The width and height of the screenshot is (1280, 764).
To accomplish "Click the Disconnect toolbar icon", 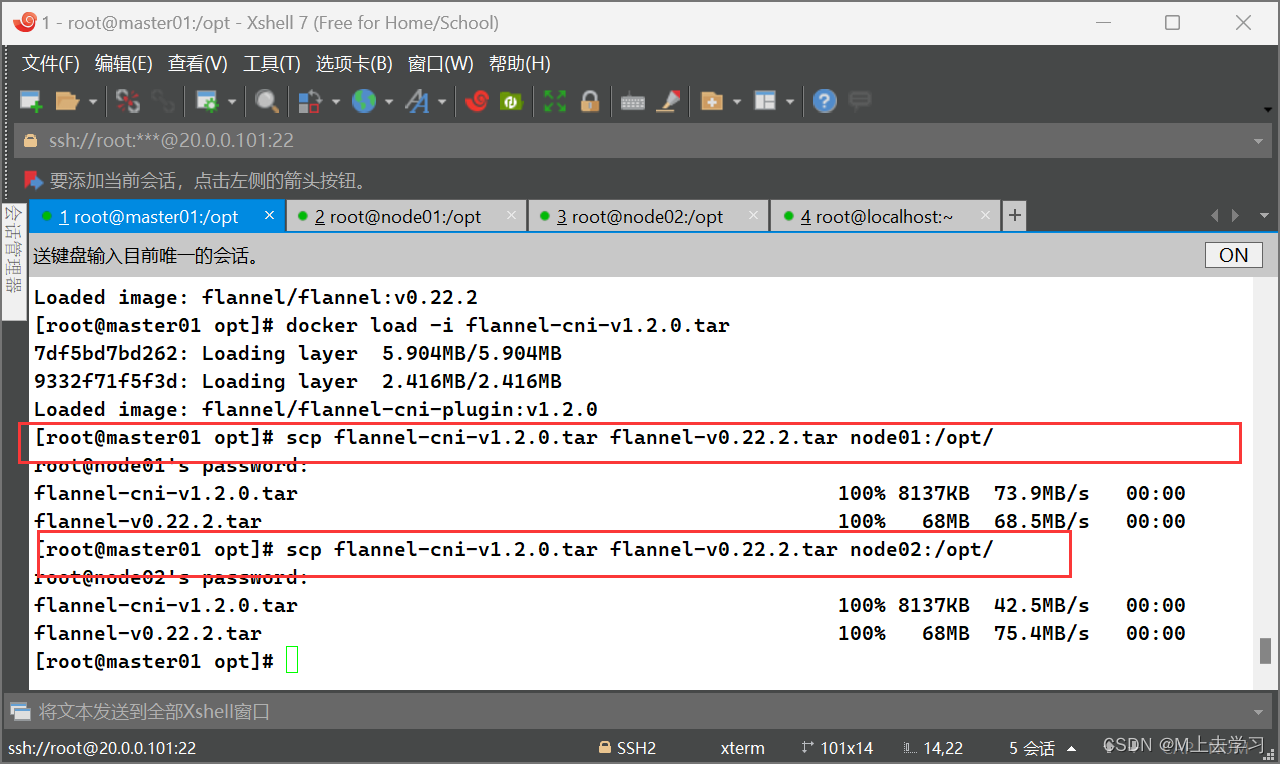I will 128,101.
